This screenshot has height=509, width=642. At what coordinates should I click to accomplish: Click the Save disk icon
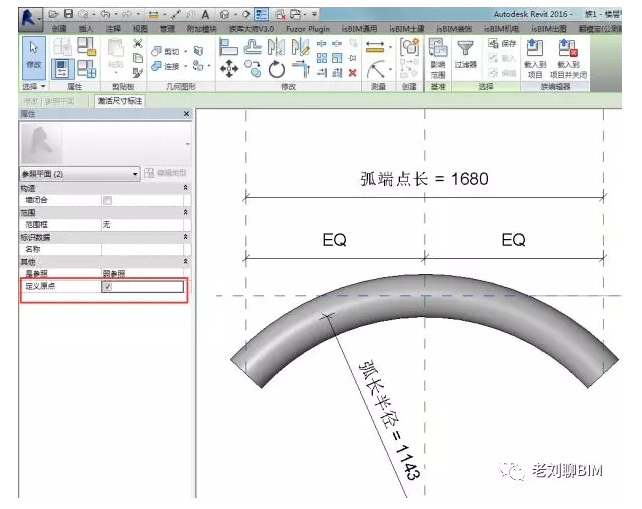pos(68,14)
